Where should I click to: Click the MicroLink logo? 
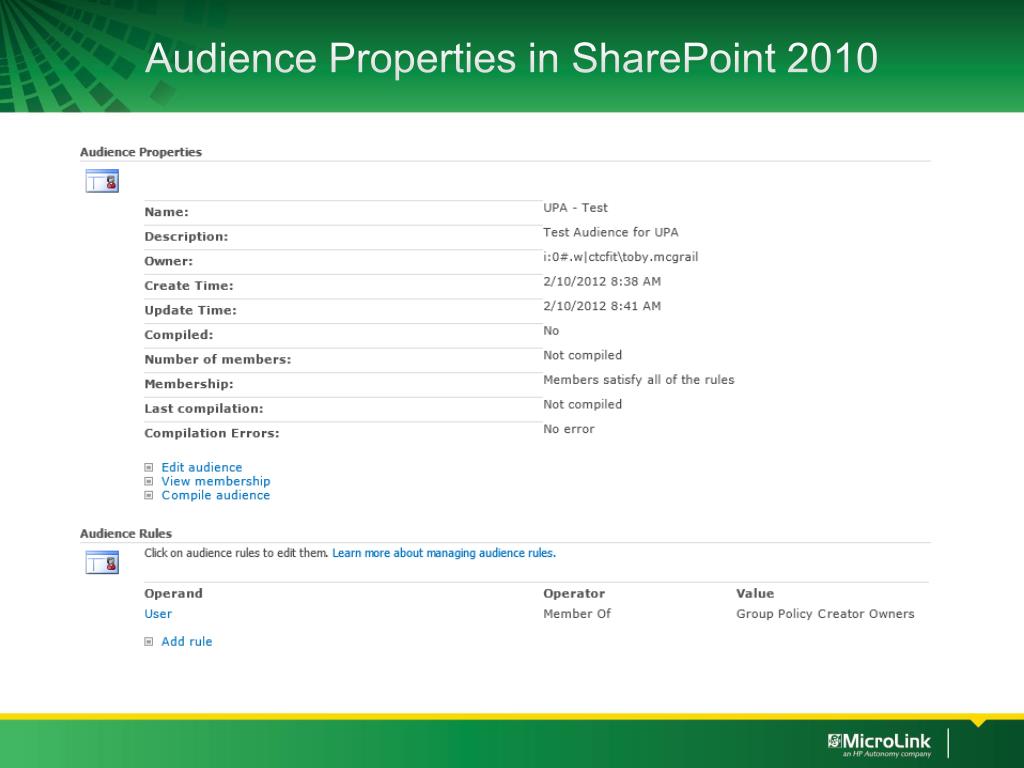[879, 744]
